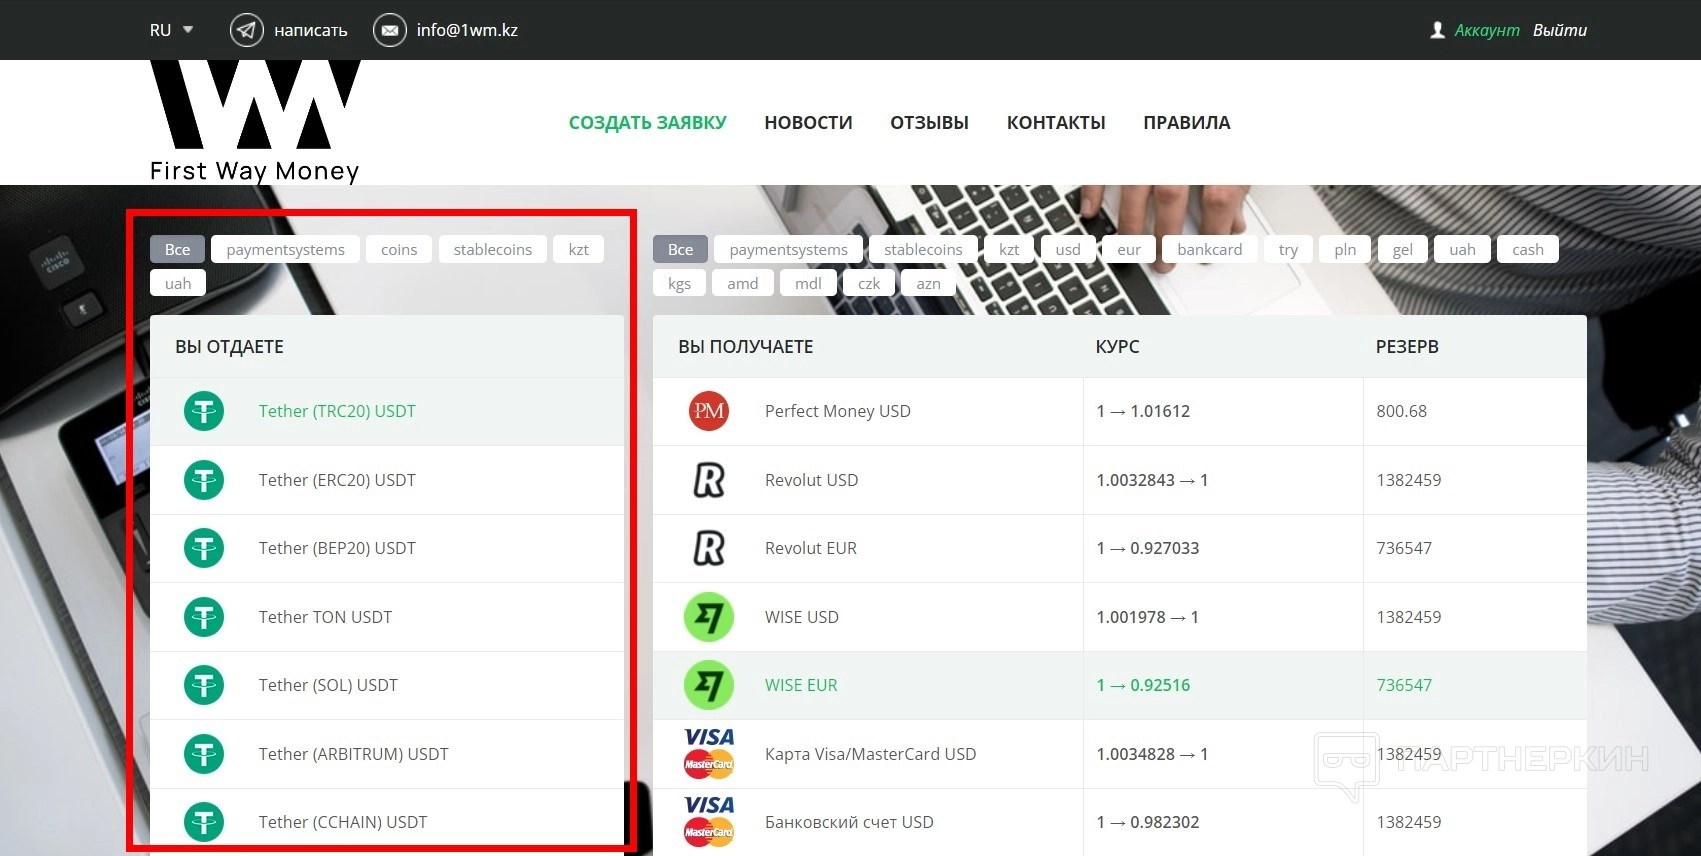
Task: Choose Tether (ERC20) USDT to give
Action: [387, 480]
